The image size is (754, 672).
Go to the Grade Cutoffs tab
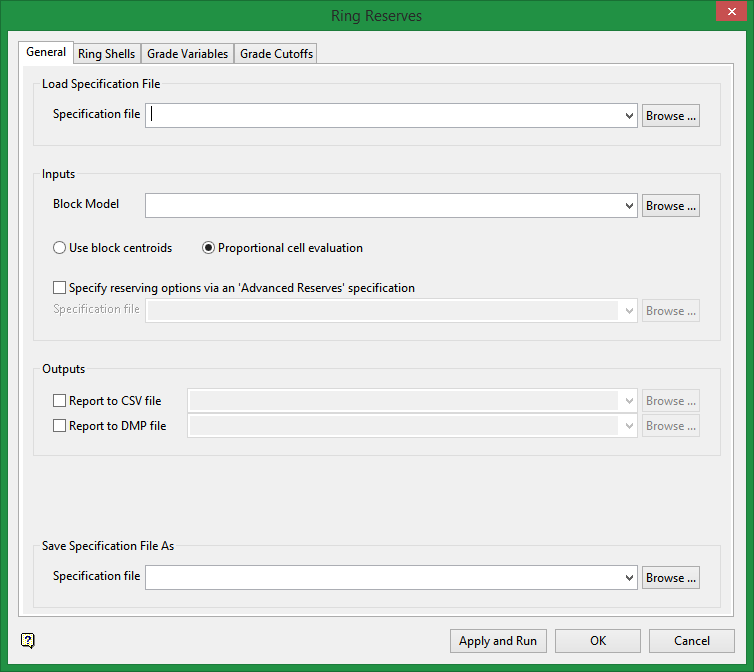276,54
